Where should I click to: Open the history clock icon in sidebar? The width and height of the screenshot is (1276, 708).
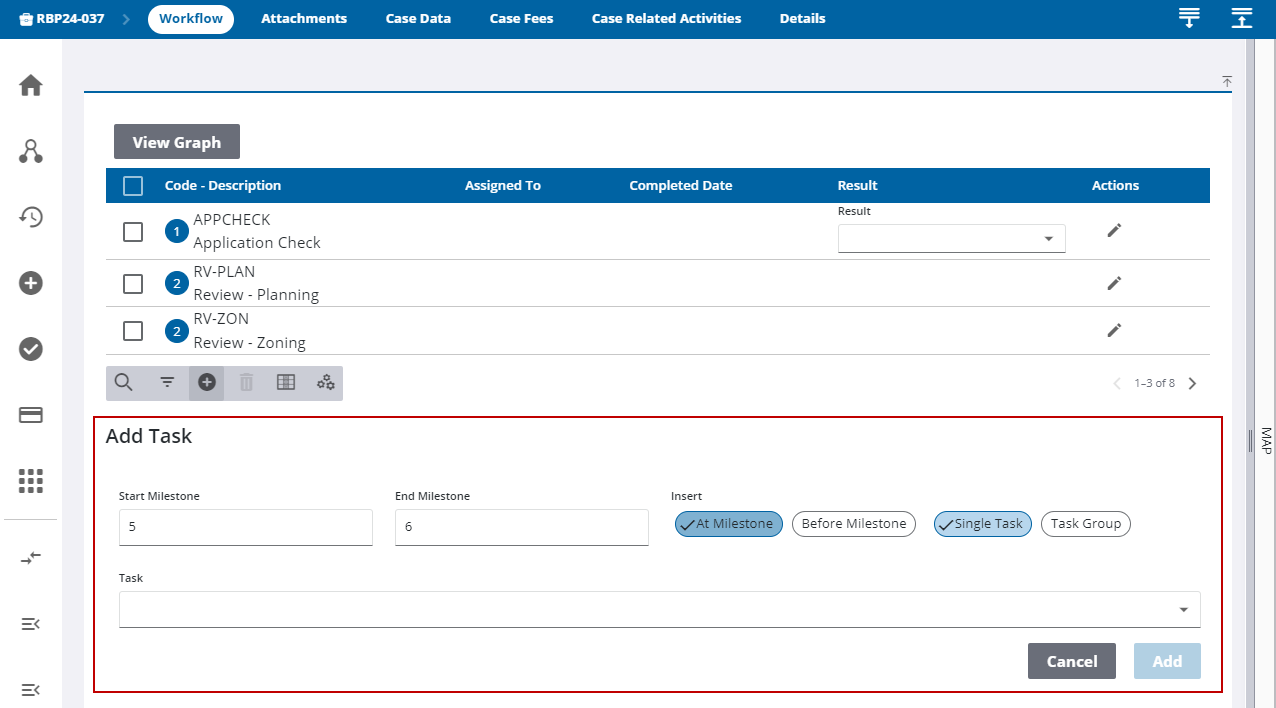click(x=31, y=217)
